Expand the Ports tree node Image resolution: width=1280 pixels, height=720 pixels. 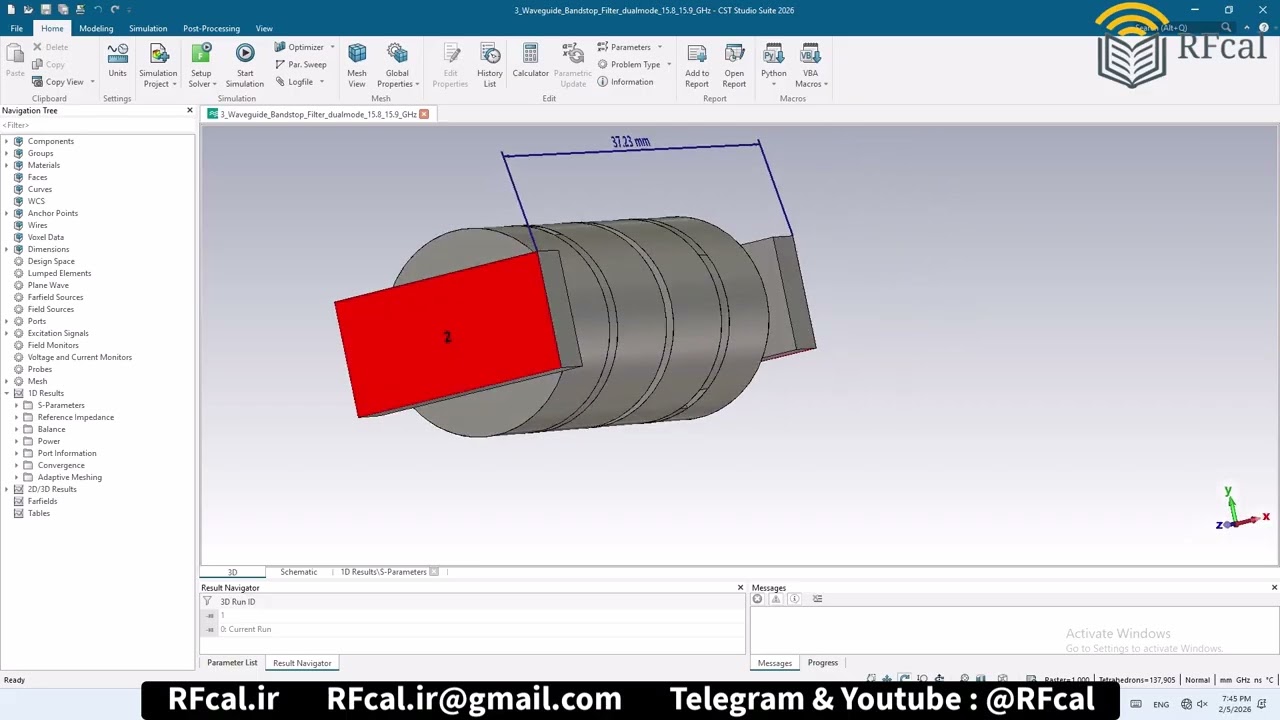click(x=6, y=321)
